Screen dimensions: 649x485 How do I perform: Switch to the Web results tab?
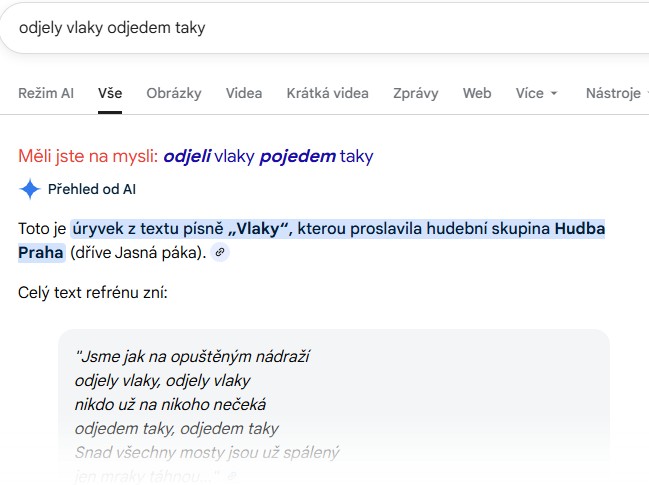click(x=477, y=93)
